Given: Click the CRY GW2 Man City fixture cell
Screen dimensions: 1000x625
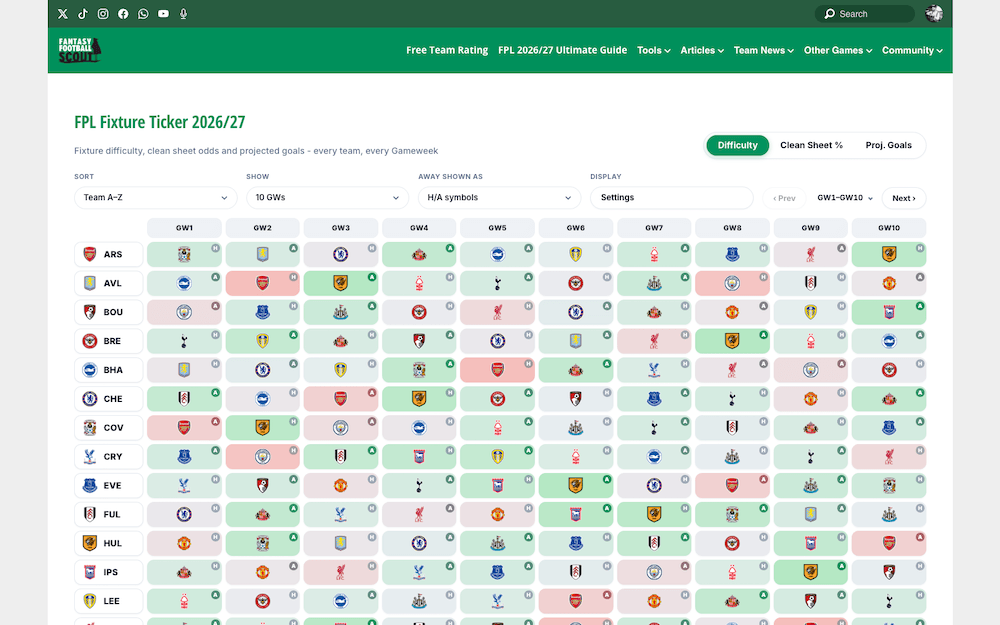Looking at the screenshot, I should click(263, 457).
